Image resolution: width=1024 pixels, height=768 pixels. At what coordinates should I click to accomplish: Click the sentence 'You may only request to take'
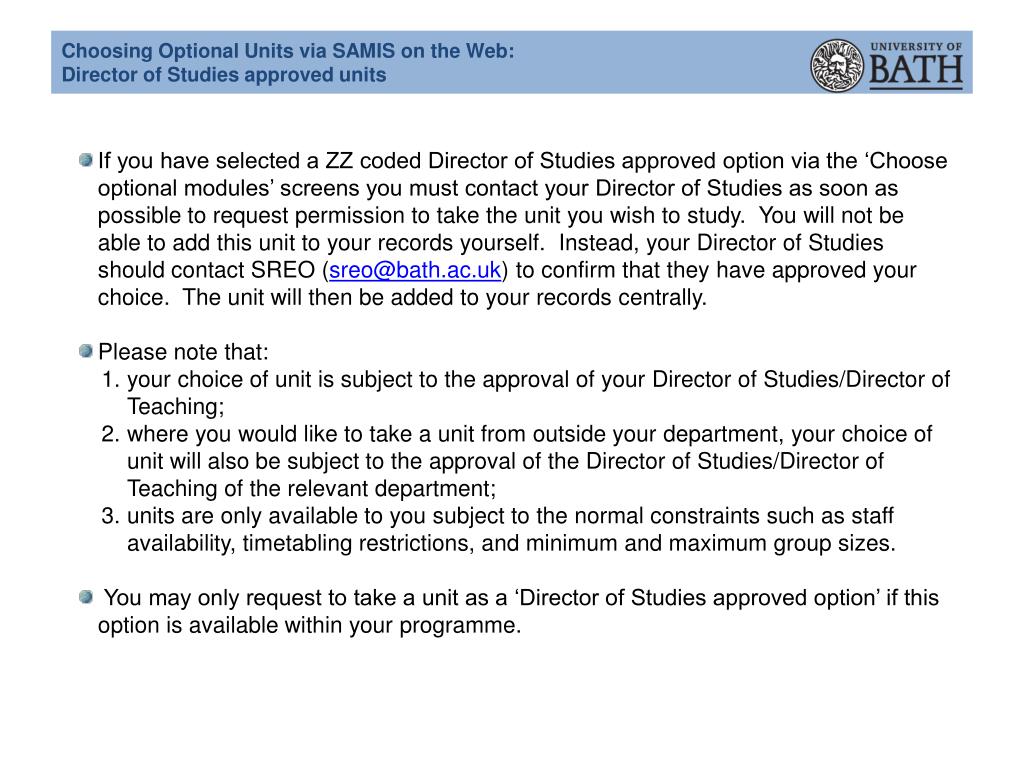pyautogui.click(x=521, y=611)
